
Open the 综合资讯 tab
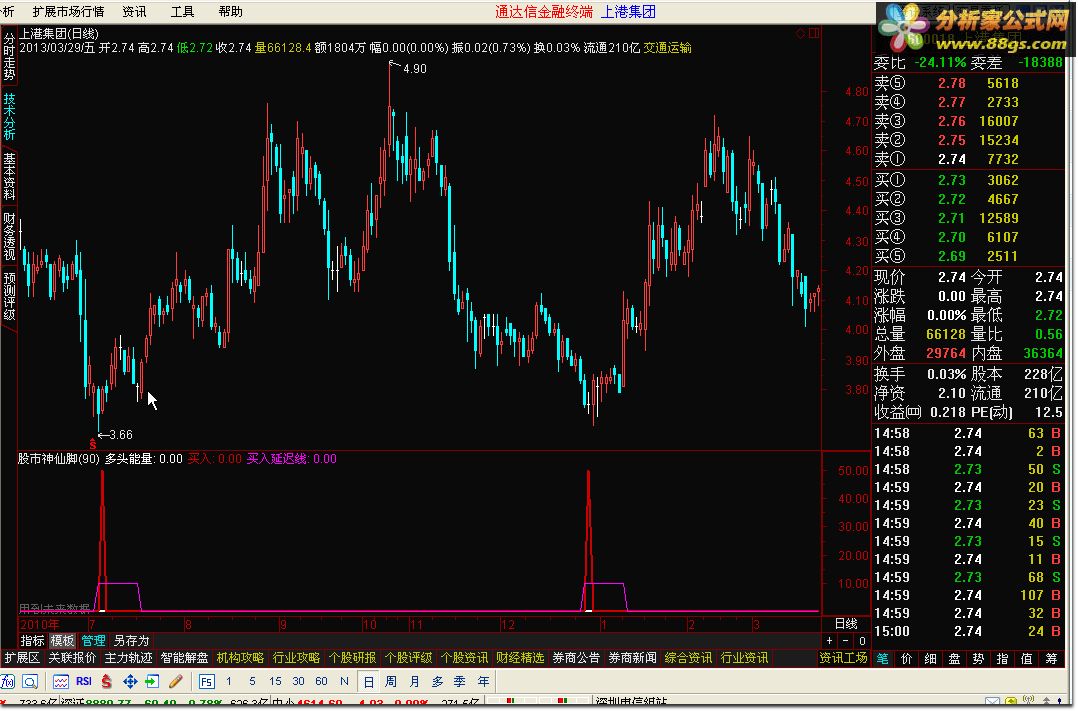(689, 658)
